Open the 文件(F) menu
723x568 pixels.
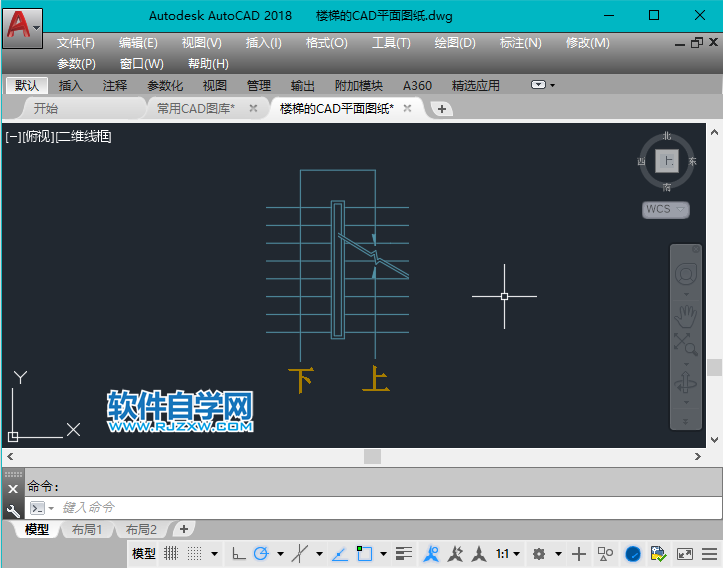point(76,43)
